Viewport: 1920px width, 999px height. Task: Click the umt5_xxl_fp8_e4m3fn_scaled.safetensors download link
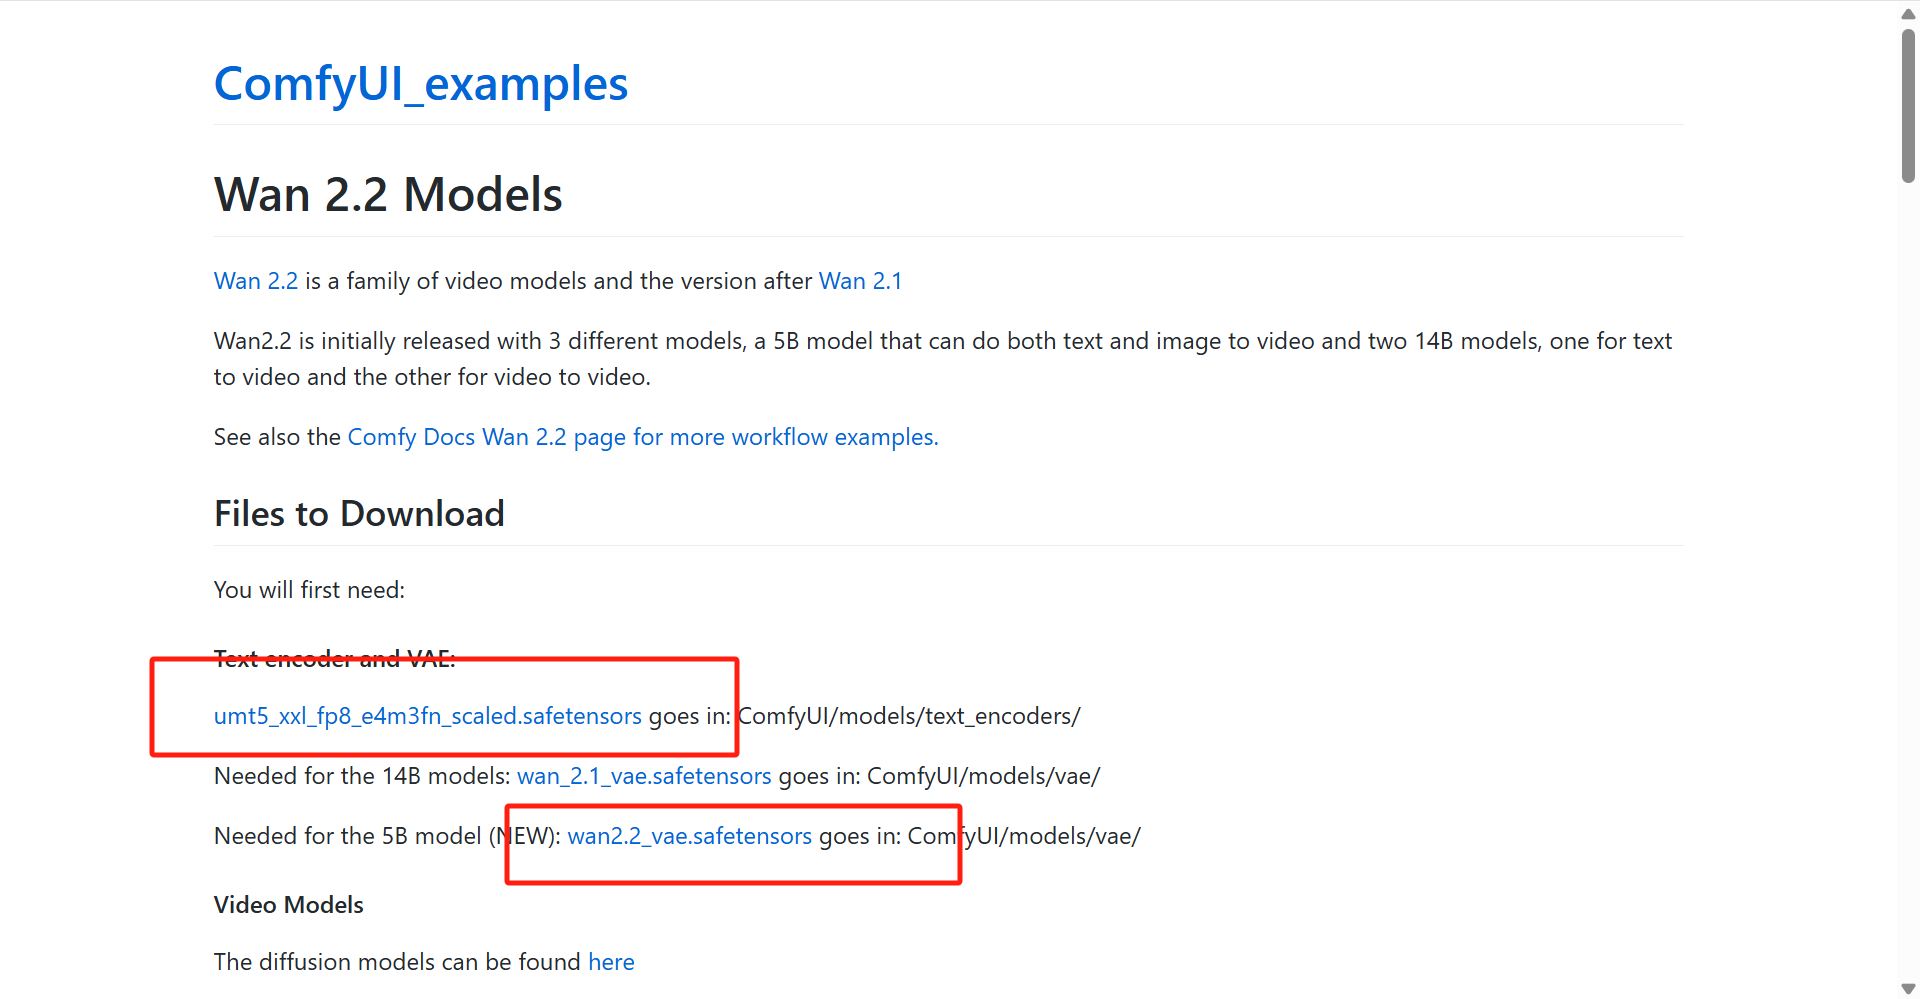(427, 716)
